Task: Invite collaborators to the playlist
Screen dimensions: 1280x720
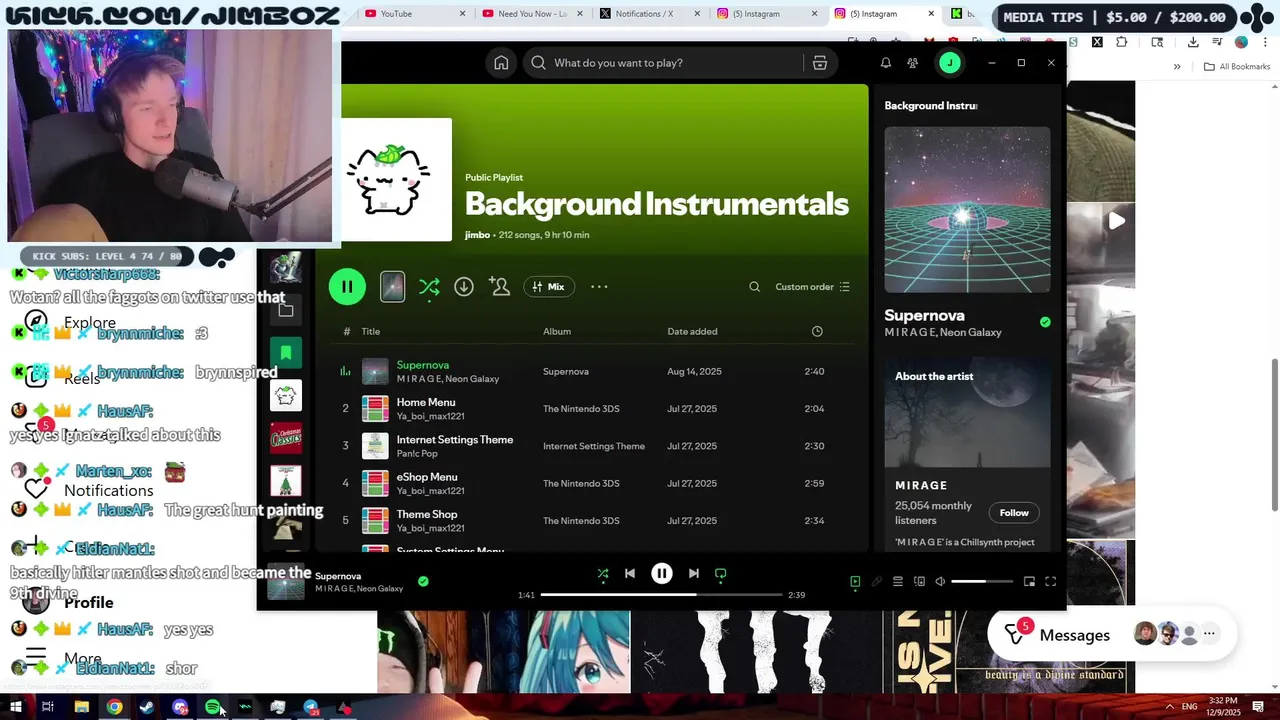Action: tap(500, 287)
